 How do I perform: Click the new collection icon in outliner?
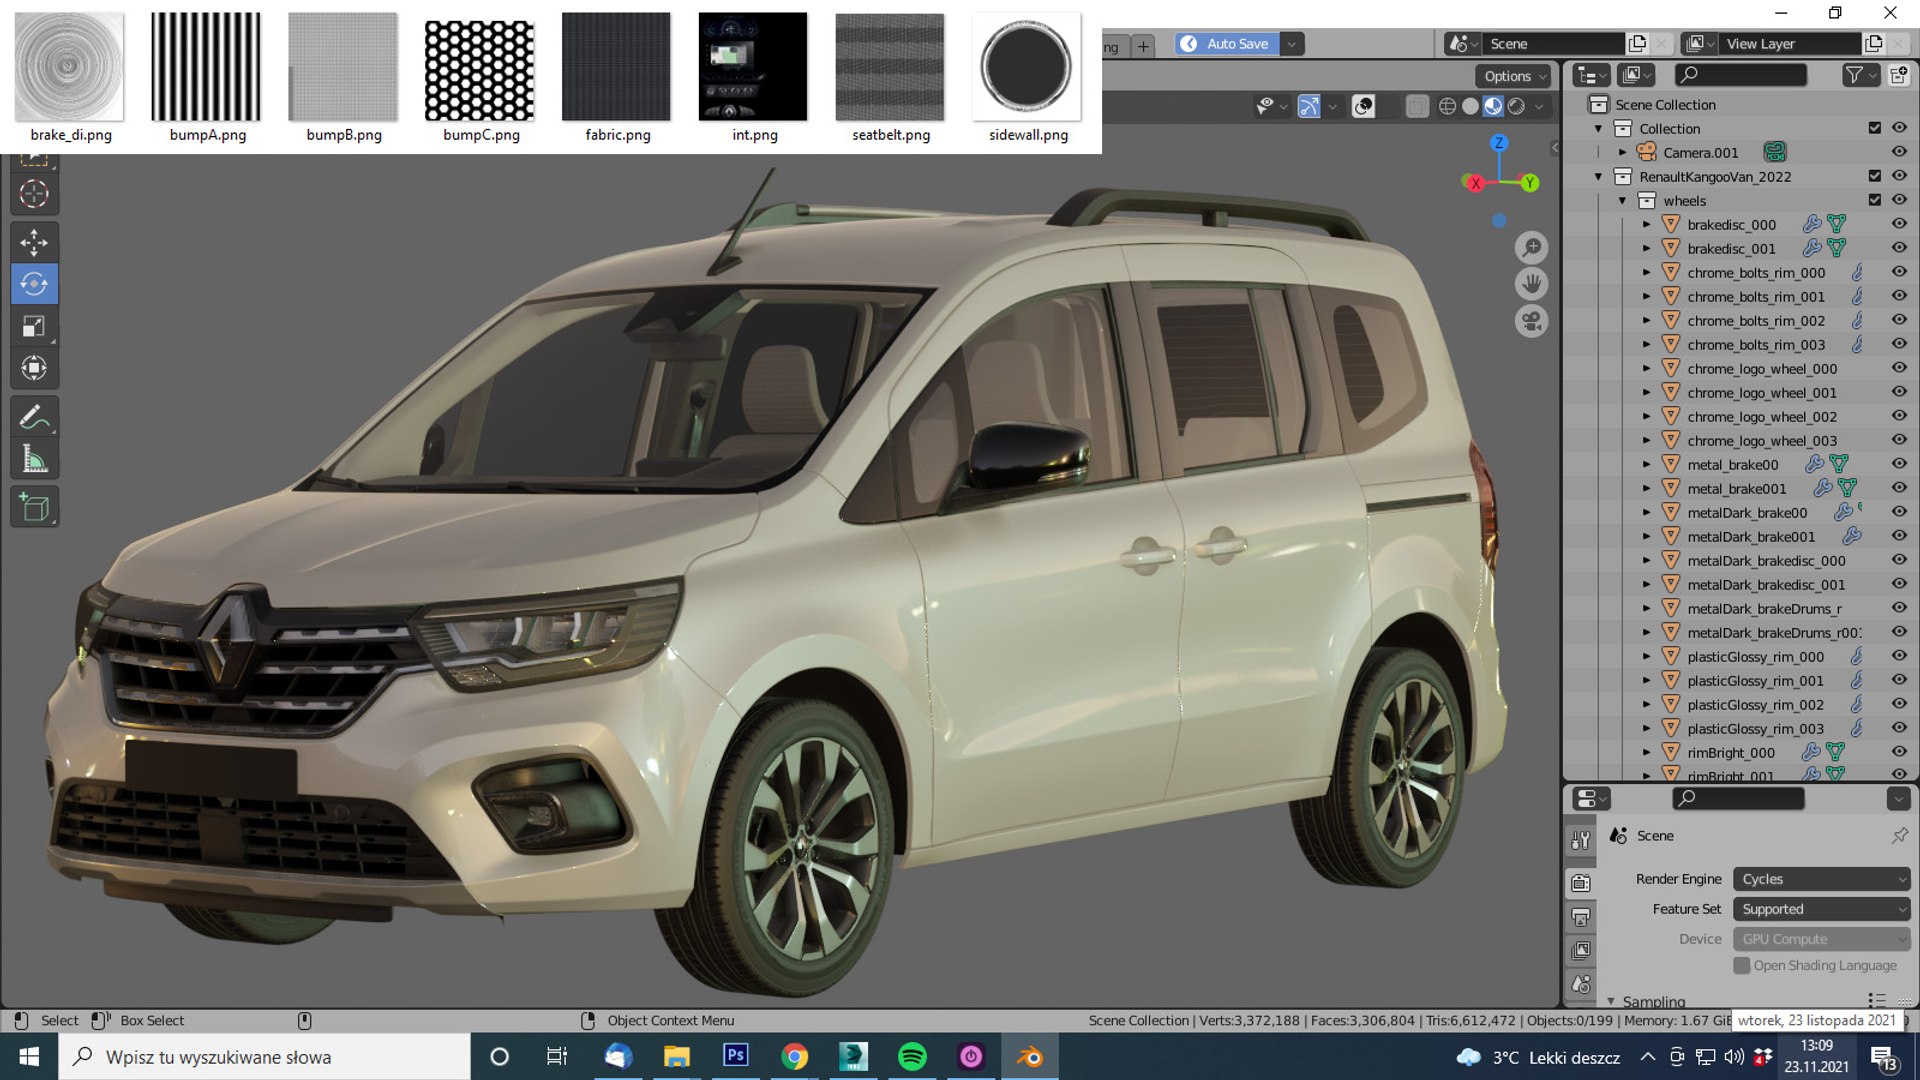(x=1898, y=75)
